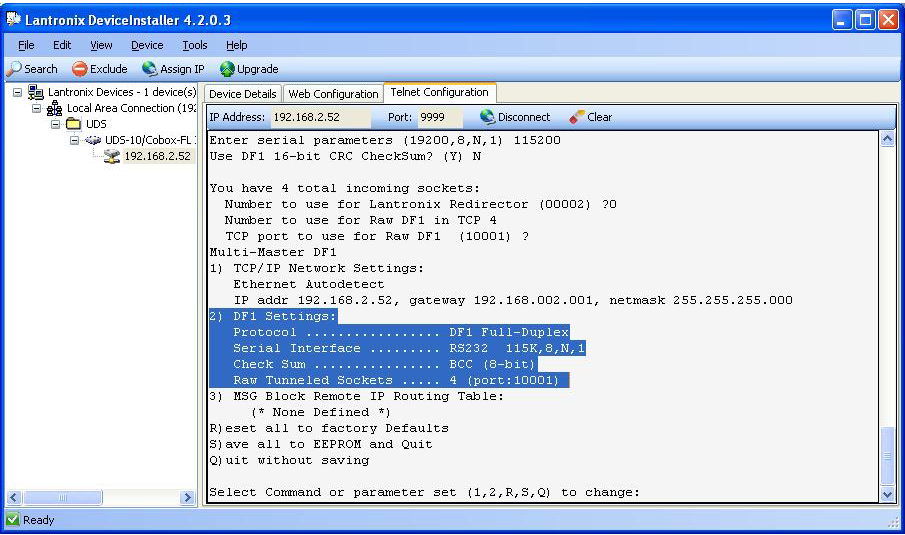The image size is (905, 535).
Task: Click the Assign IP toolbar label
Action: click(x=182, y=69)
